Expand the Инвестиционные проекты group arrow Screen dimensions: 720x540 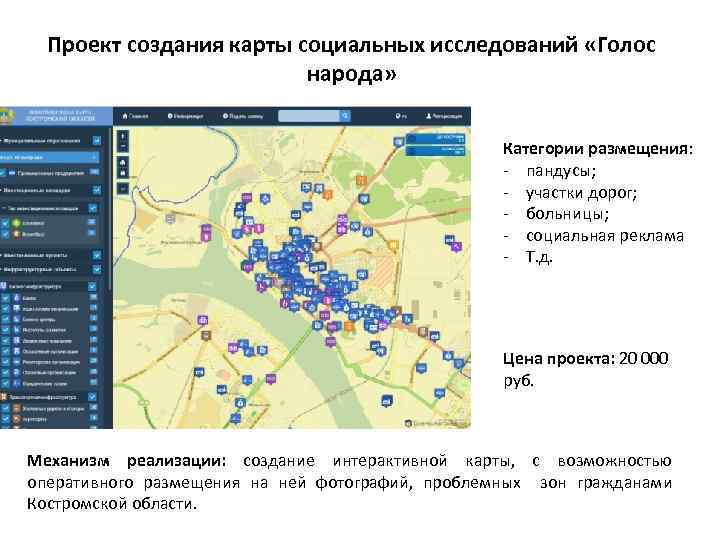[2, 255]
